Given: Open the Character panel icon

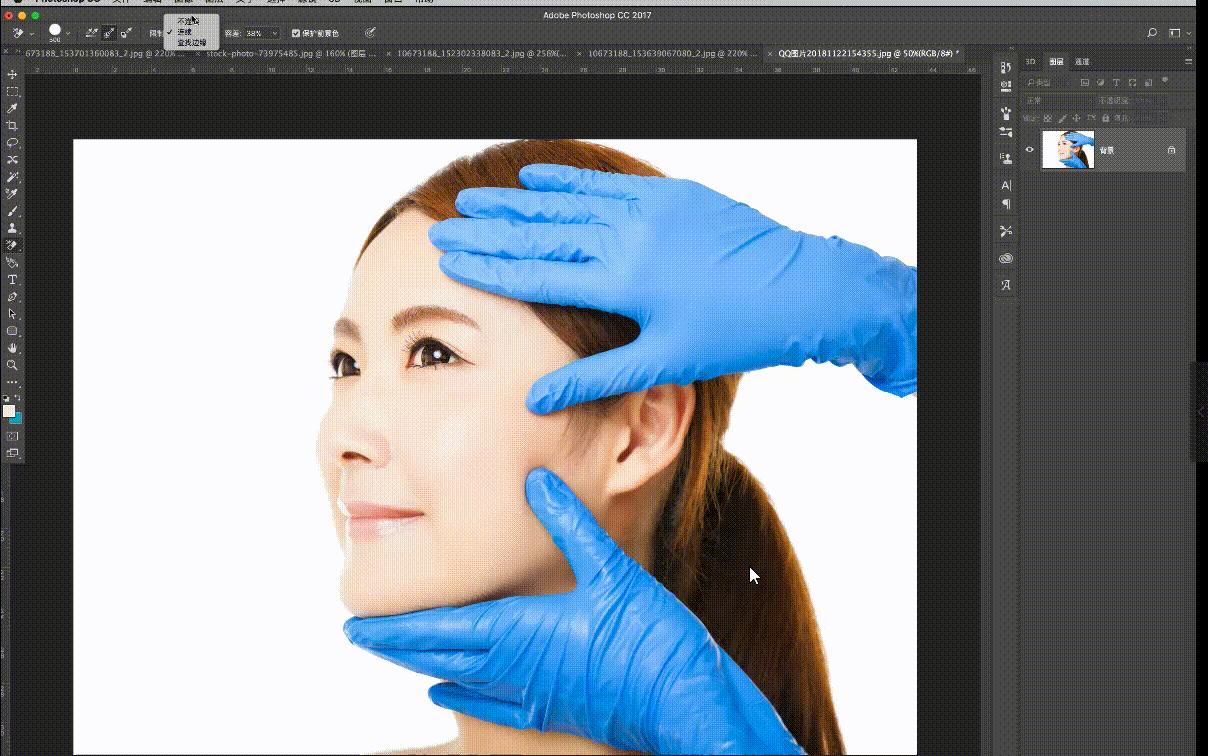Looking at the screenshot, I should [1006, 185].
